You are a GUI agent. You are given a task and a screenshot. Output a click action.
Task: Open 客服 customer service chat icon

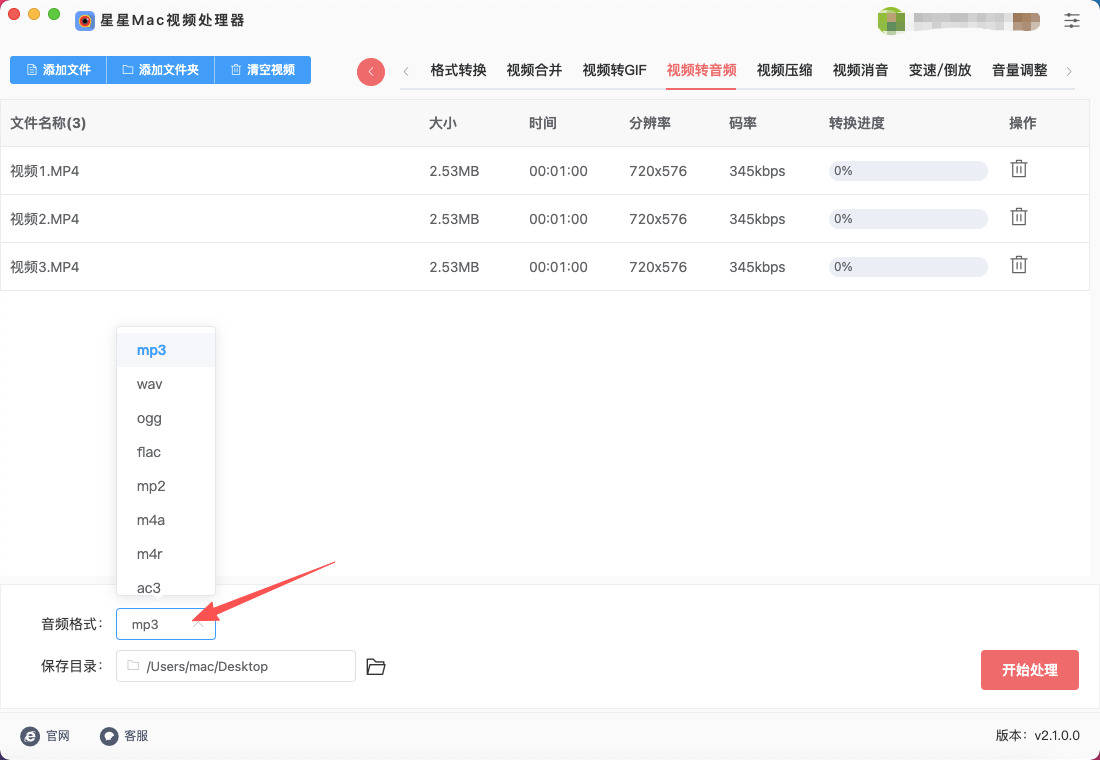(x=109, y=736)
